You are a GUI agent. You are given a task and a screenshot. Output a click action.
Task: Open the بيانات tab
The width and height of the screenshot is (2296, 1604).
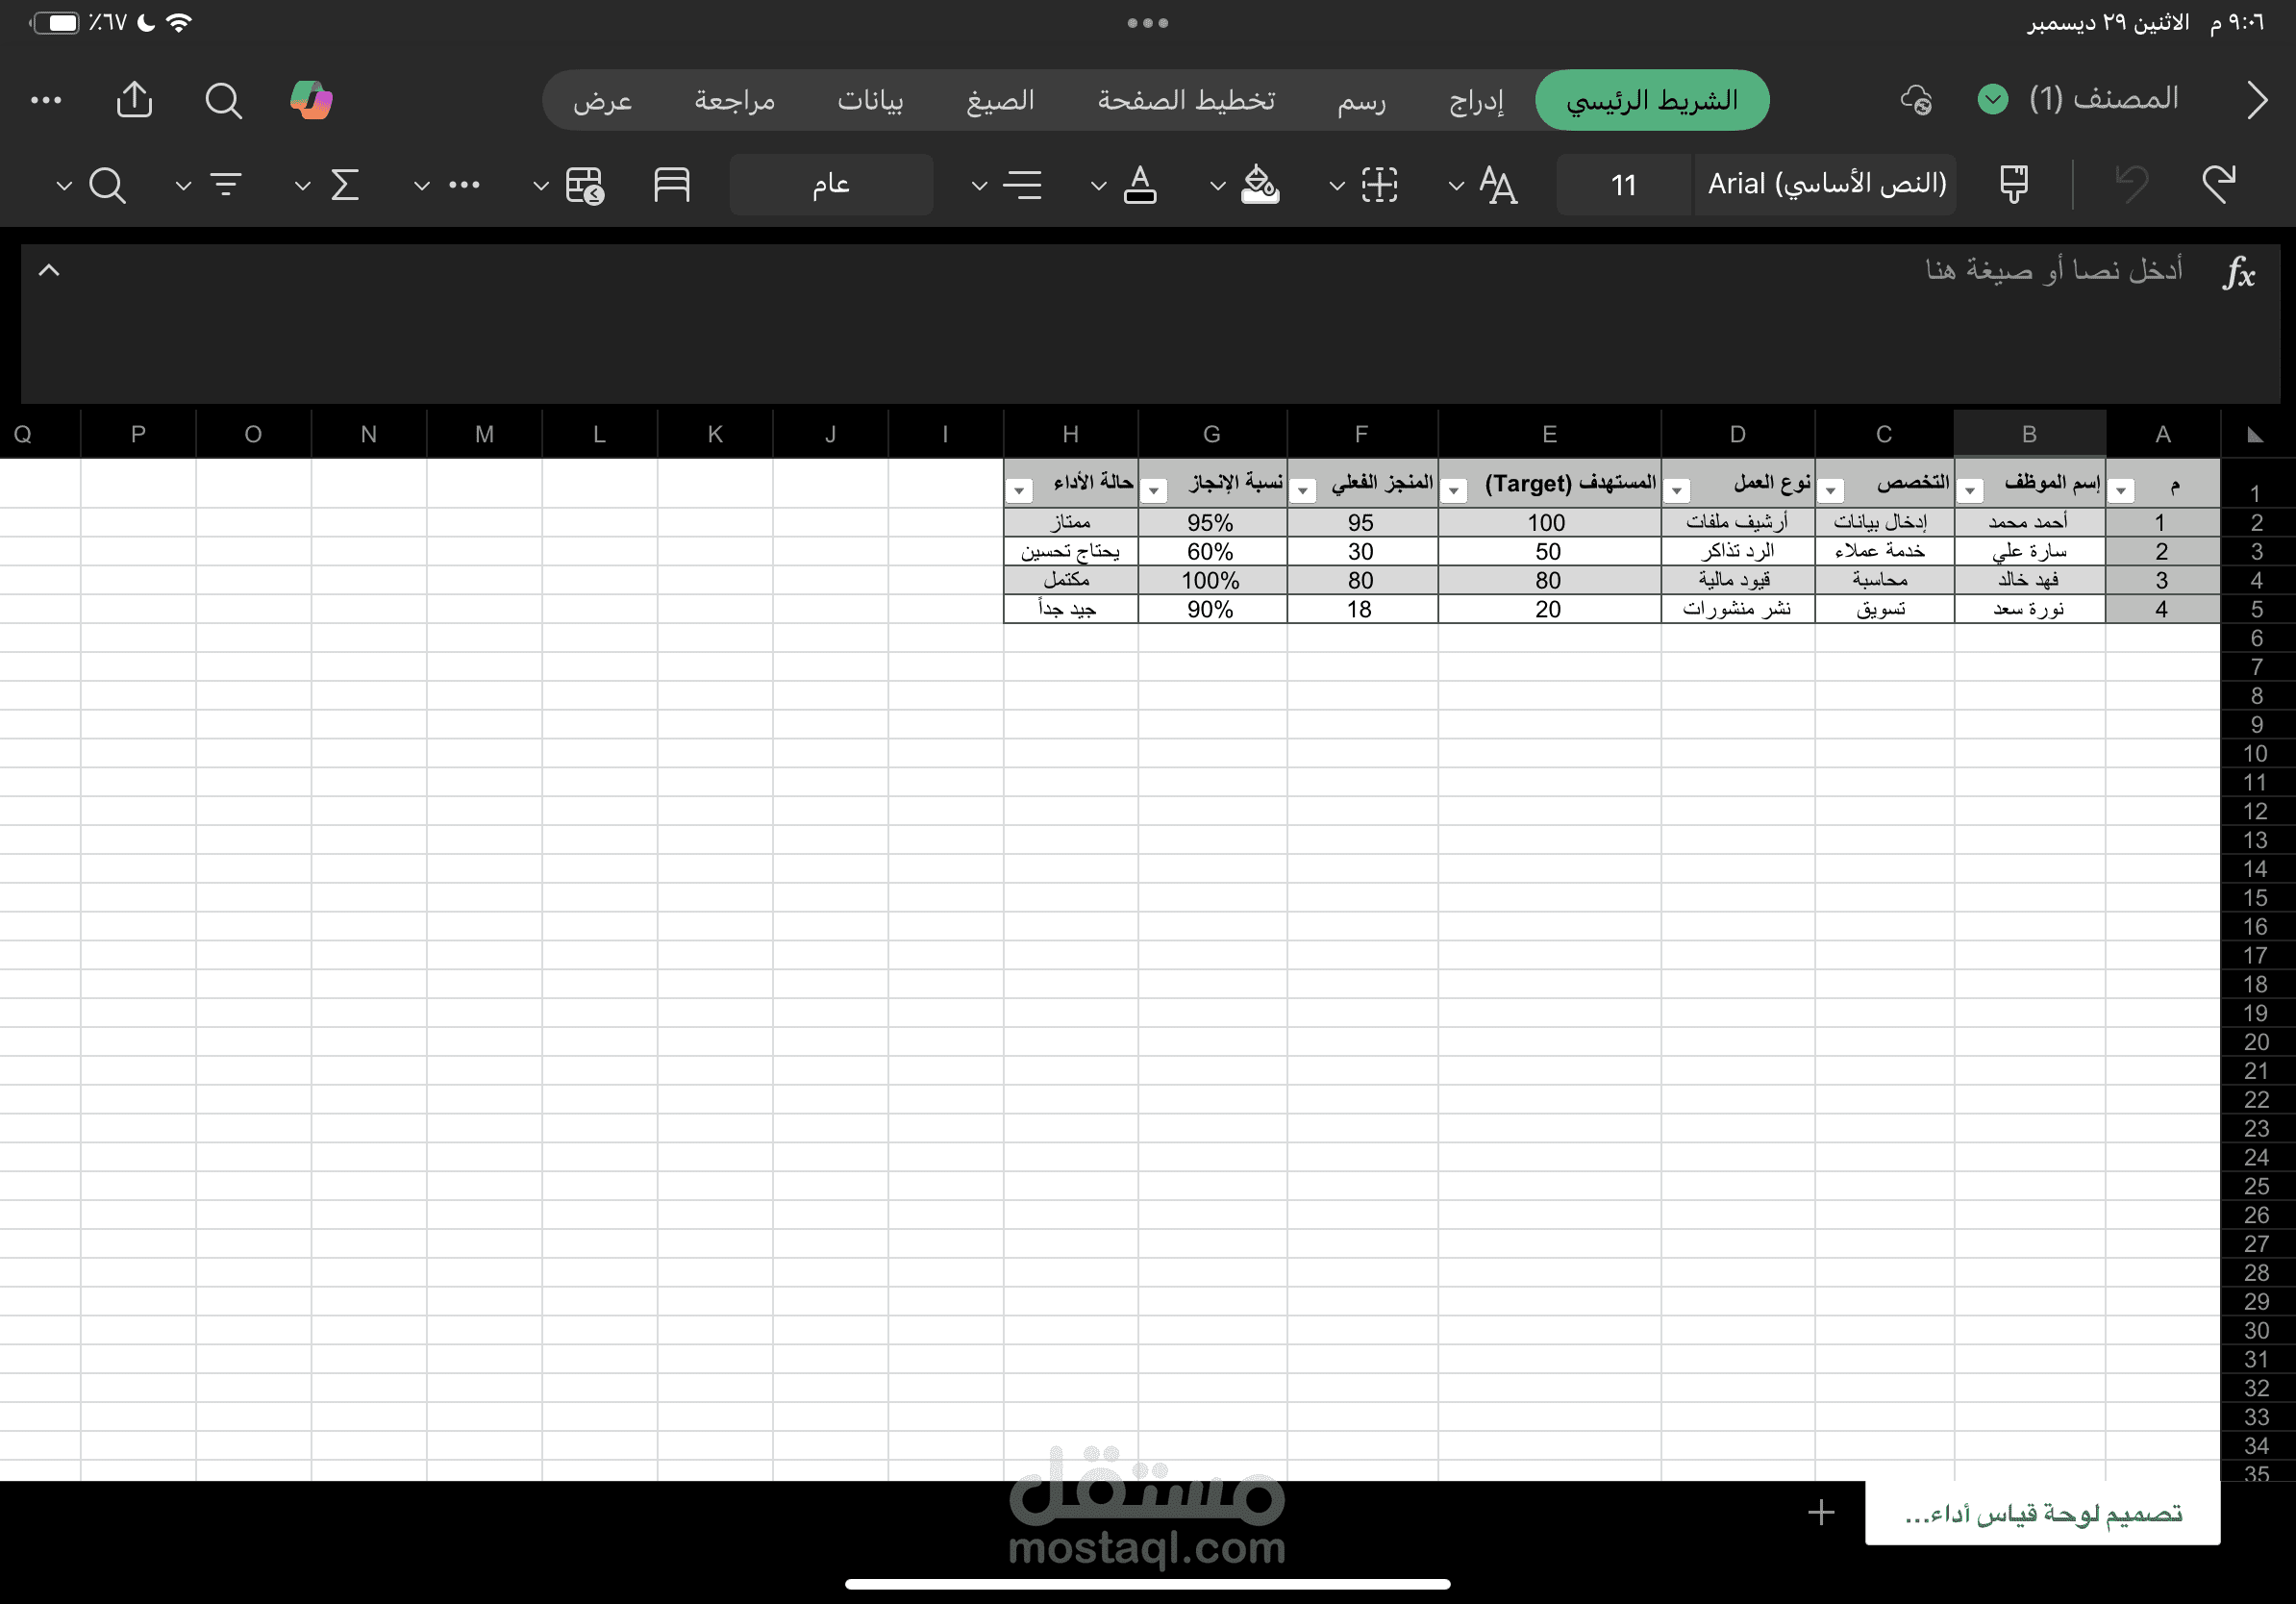pyautogui.click(x=870, y=100)
